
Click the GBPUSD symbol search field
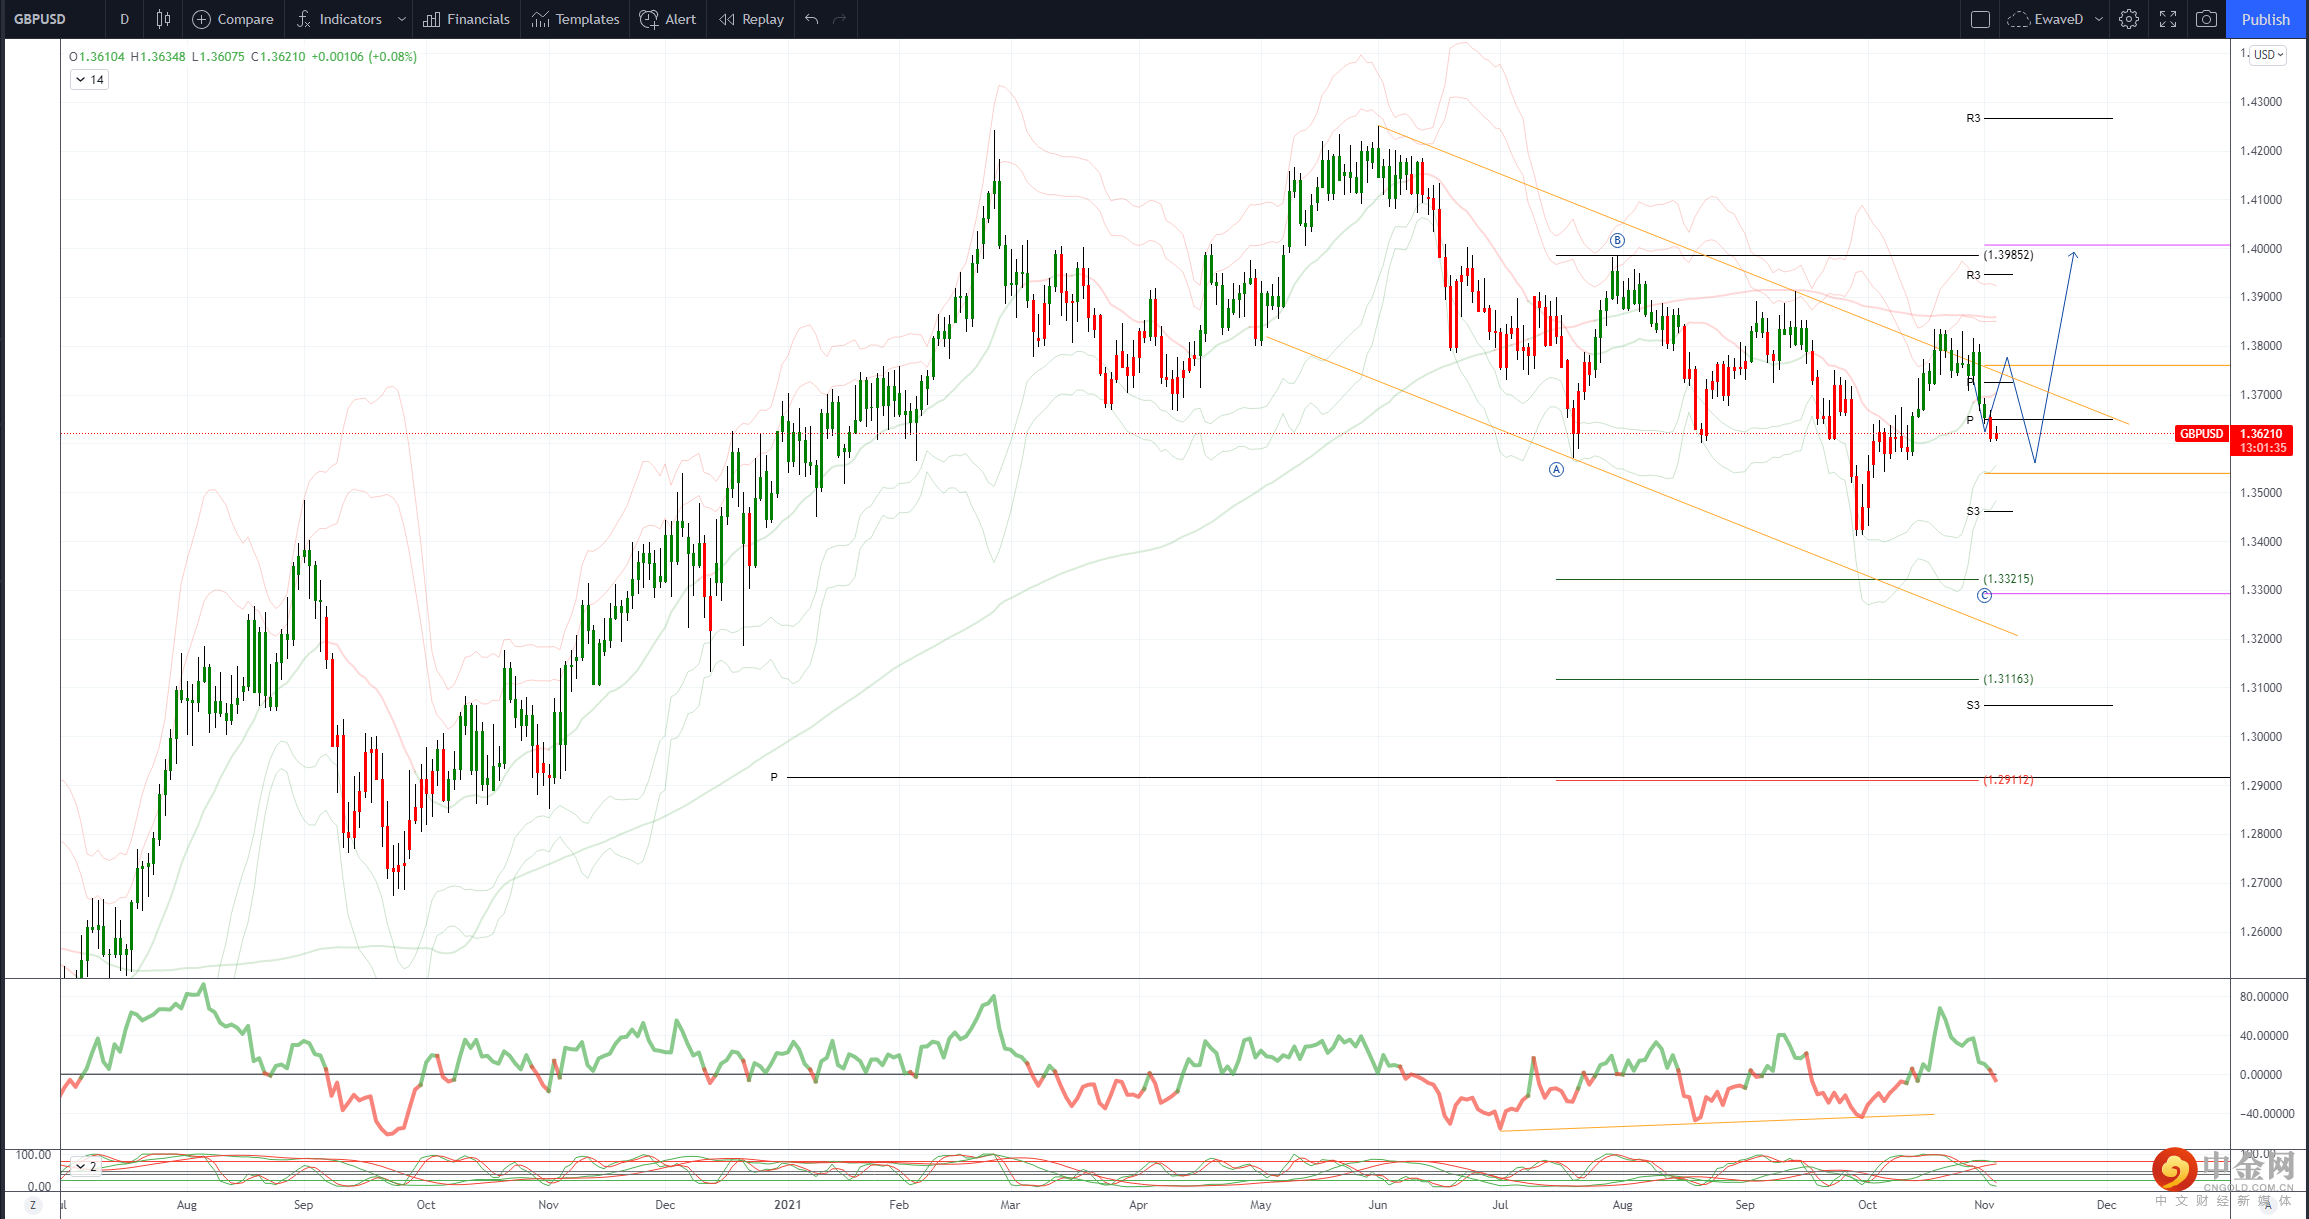pyautogui.click(x=40, y=19)
